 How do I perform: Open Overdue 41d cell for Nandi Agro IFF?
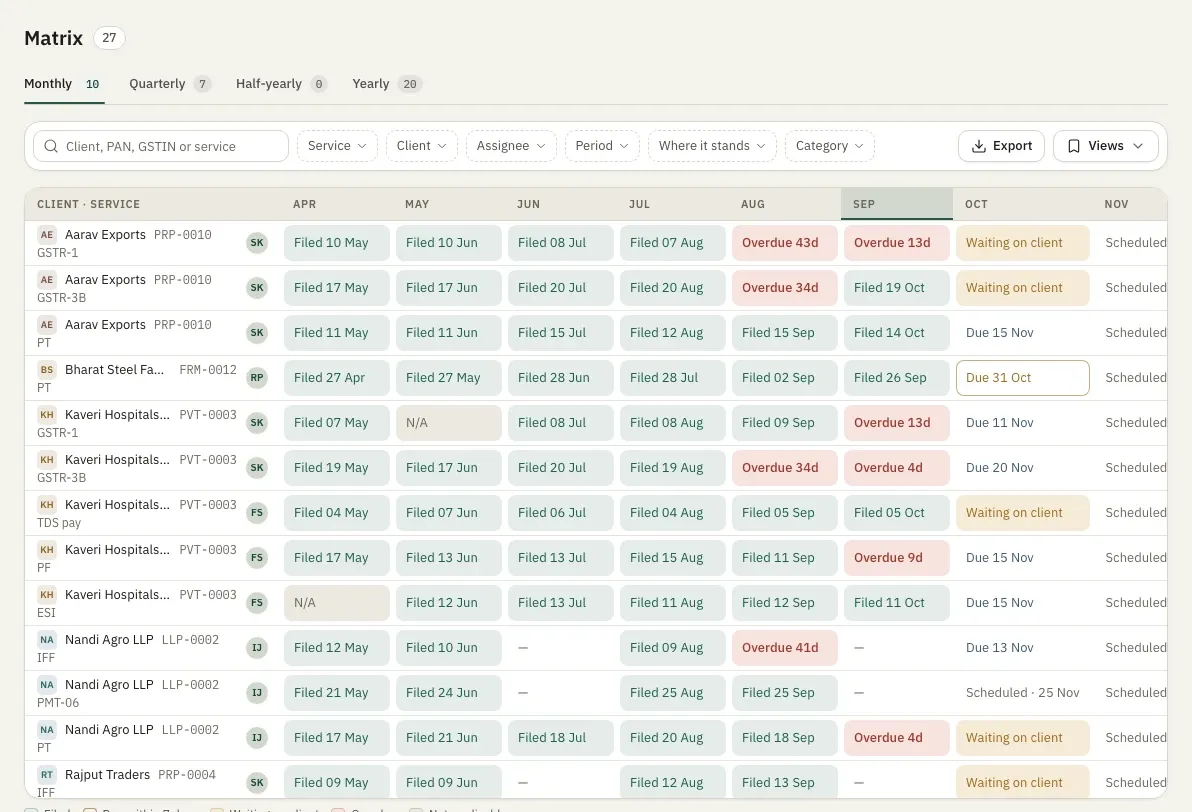(x=785, y=648)
